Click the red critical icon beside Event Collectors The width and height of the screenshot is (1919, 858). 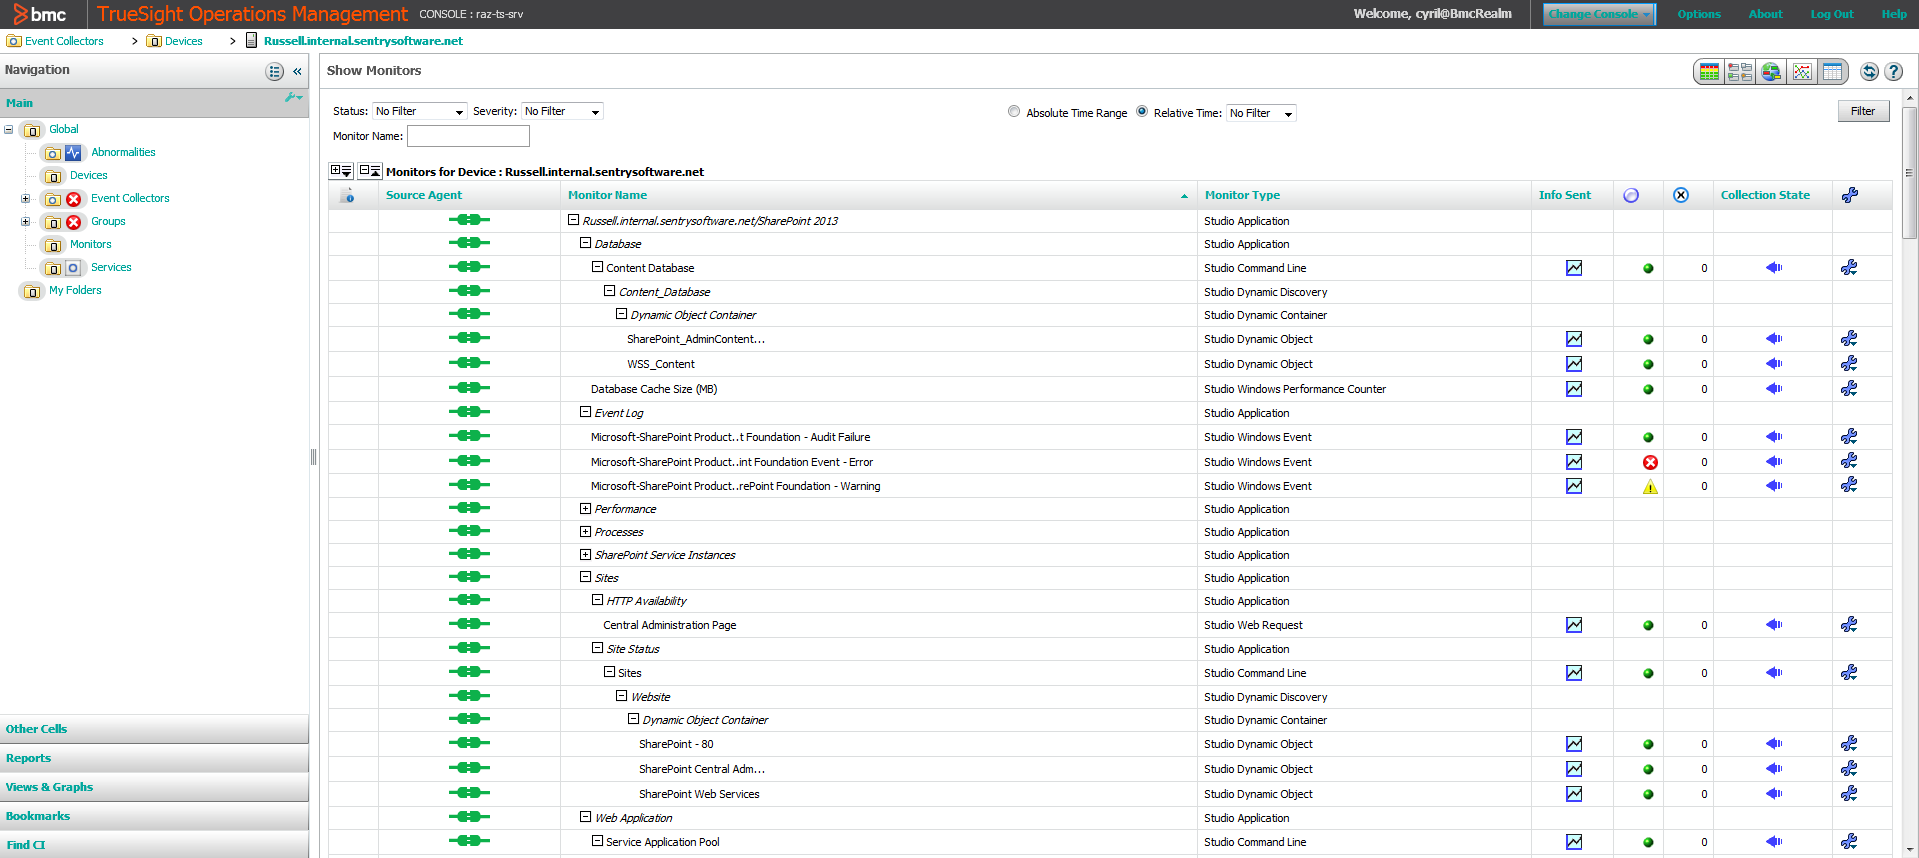[73, 199]
